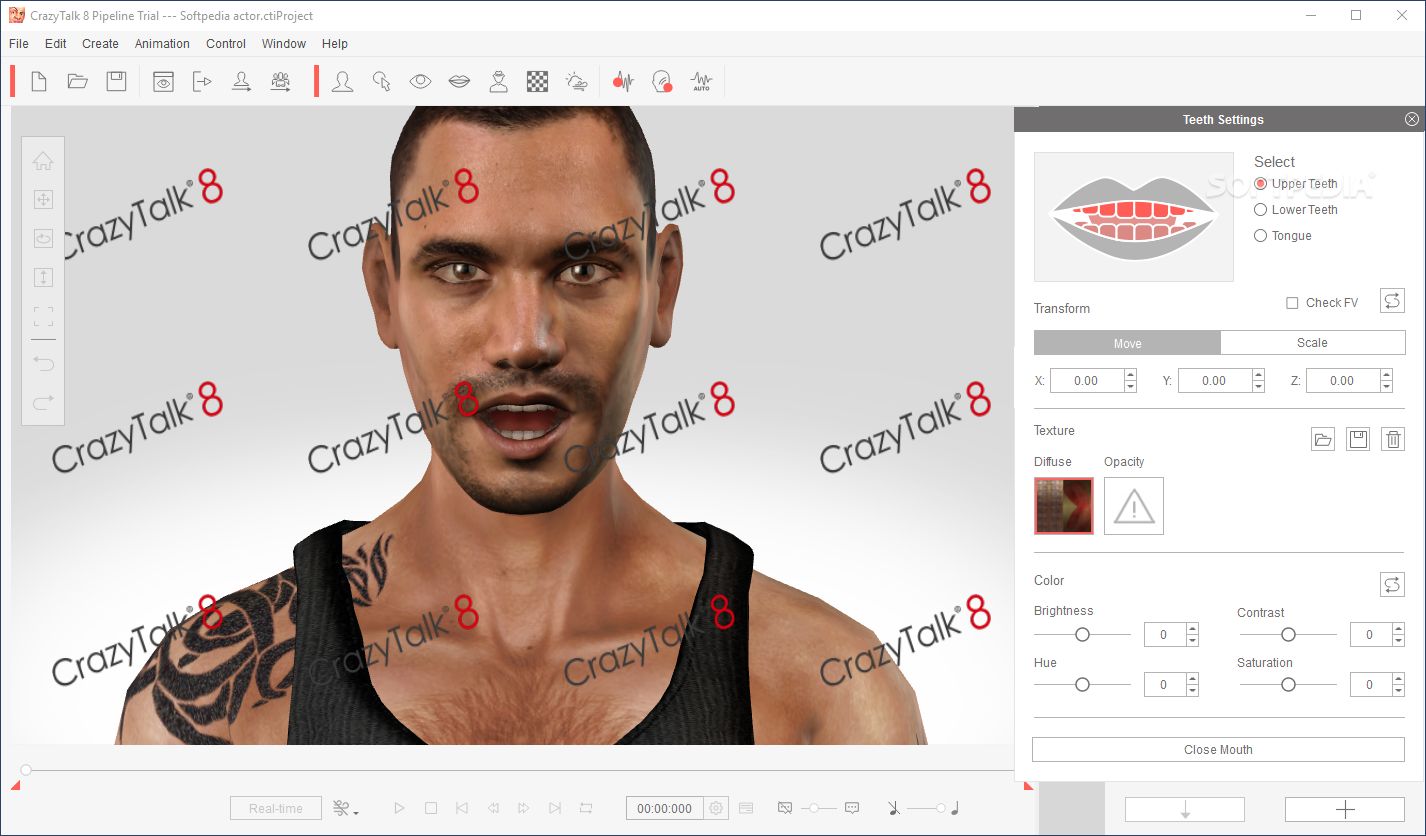Open the checkered background settings icon
Screen dimensions: 1426x836
tap(537, 82)
